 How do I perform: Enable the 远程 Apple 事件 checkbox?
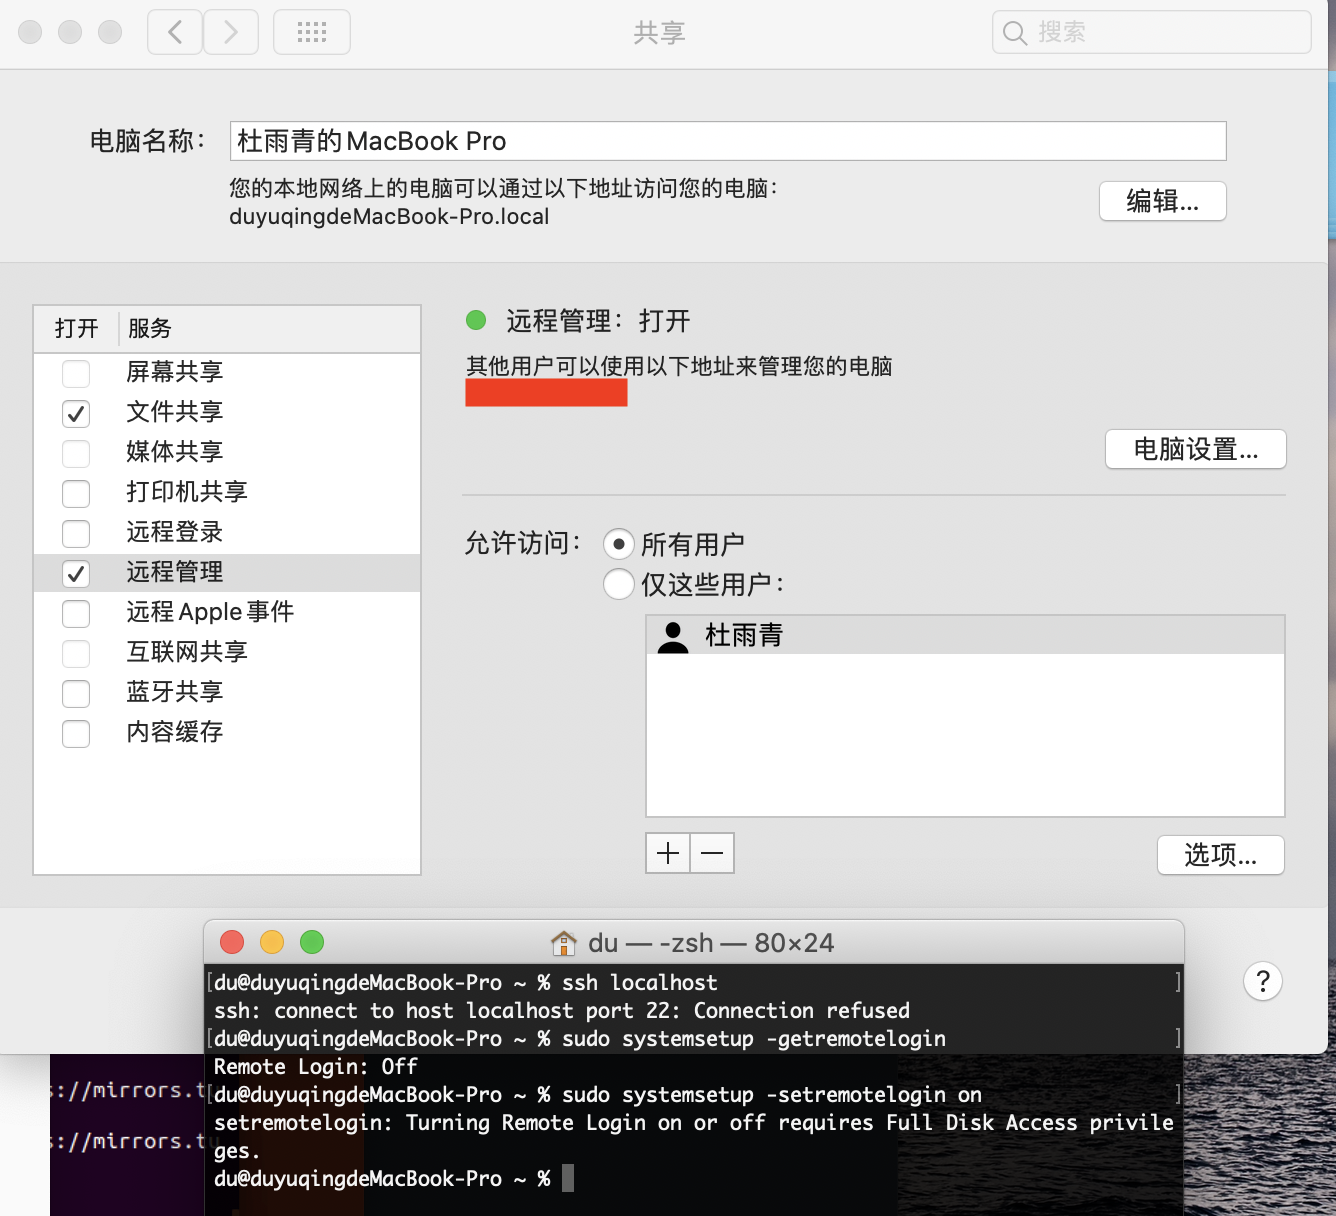(x=76, y=613)
